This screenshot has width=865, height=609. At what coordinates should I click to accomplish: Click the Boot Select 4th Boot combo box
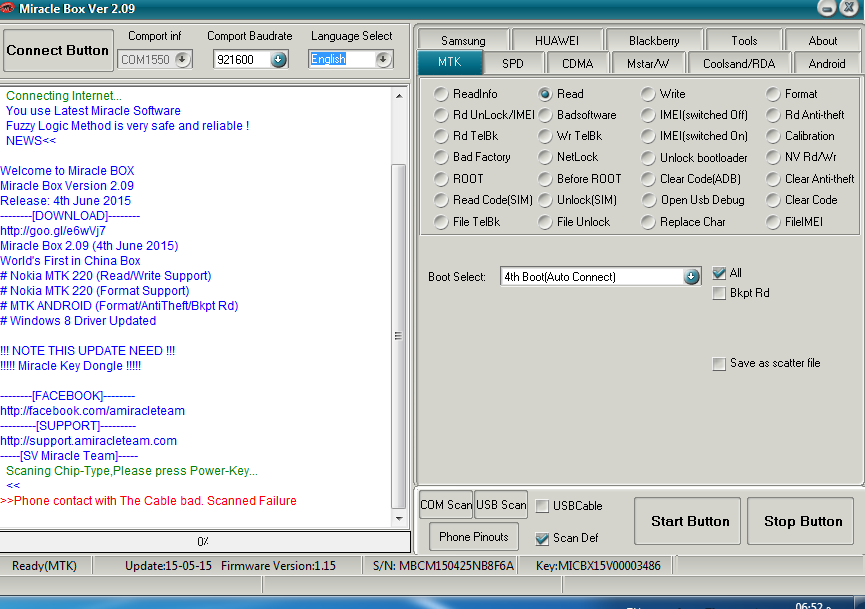click(x=600, y=276)
